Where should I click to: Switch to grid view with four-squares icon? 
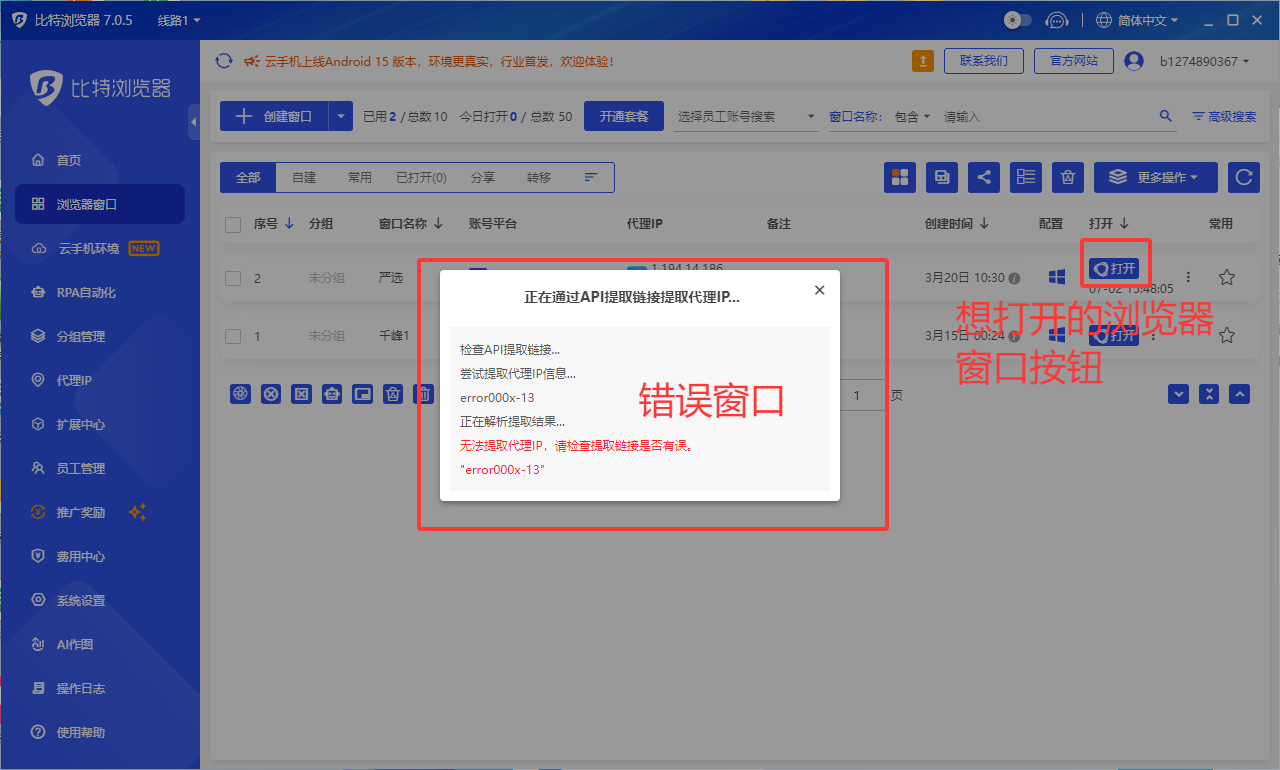[x=900, y=177]
